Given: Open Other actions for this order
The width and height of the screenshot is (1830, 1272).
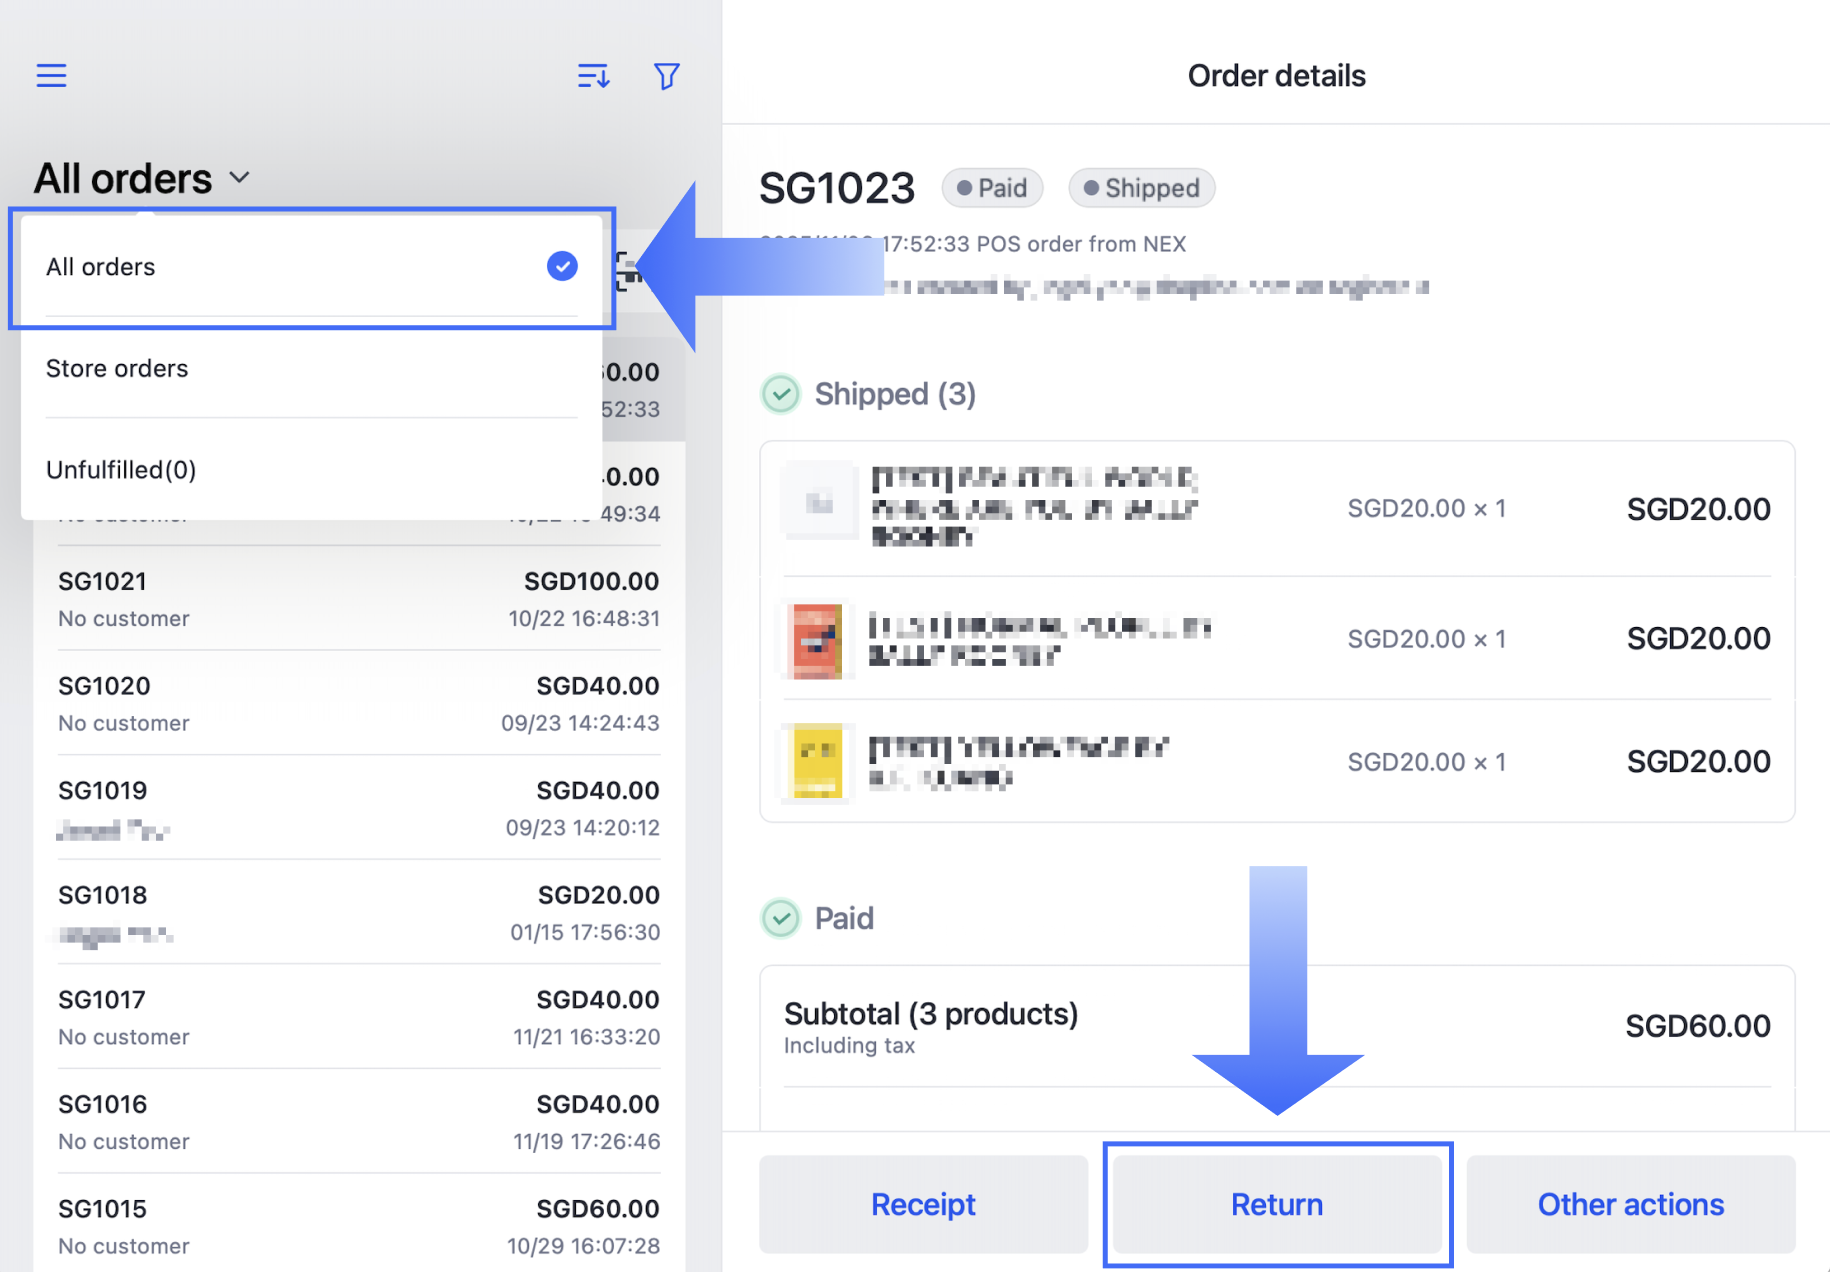Looking at the screenshot, I should 1631,1204.
